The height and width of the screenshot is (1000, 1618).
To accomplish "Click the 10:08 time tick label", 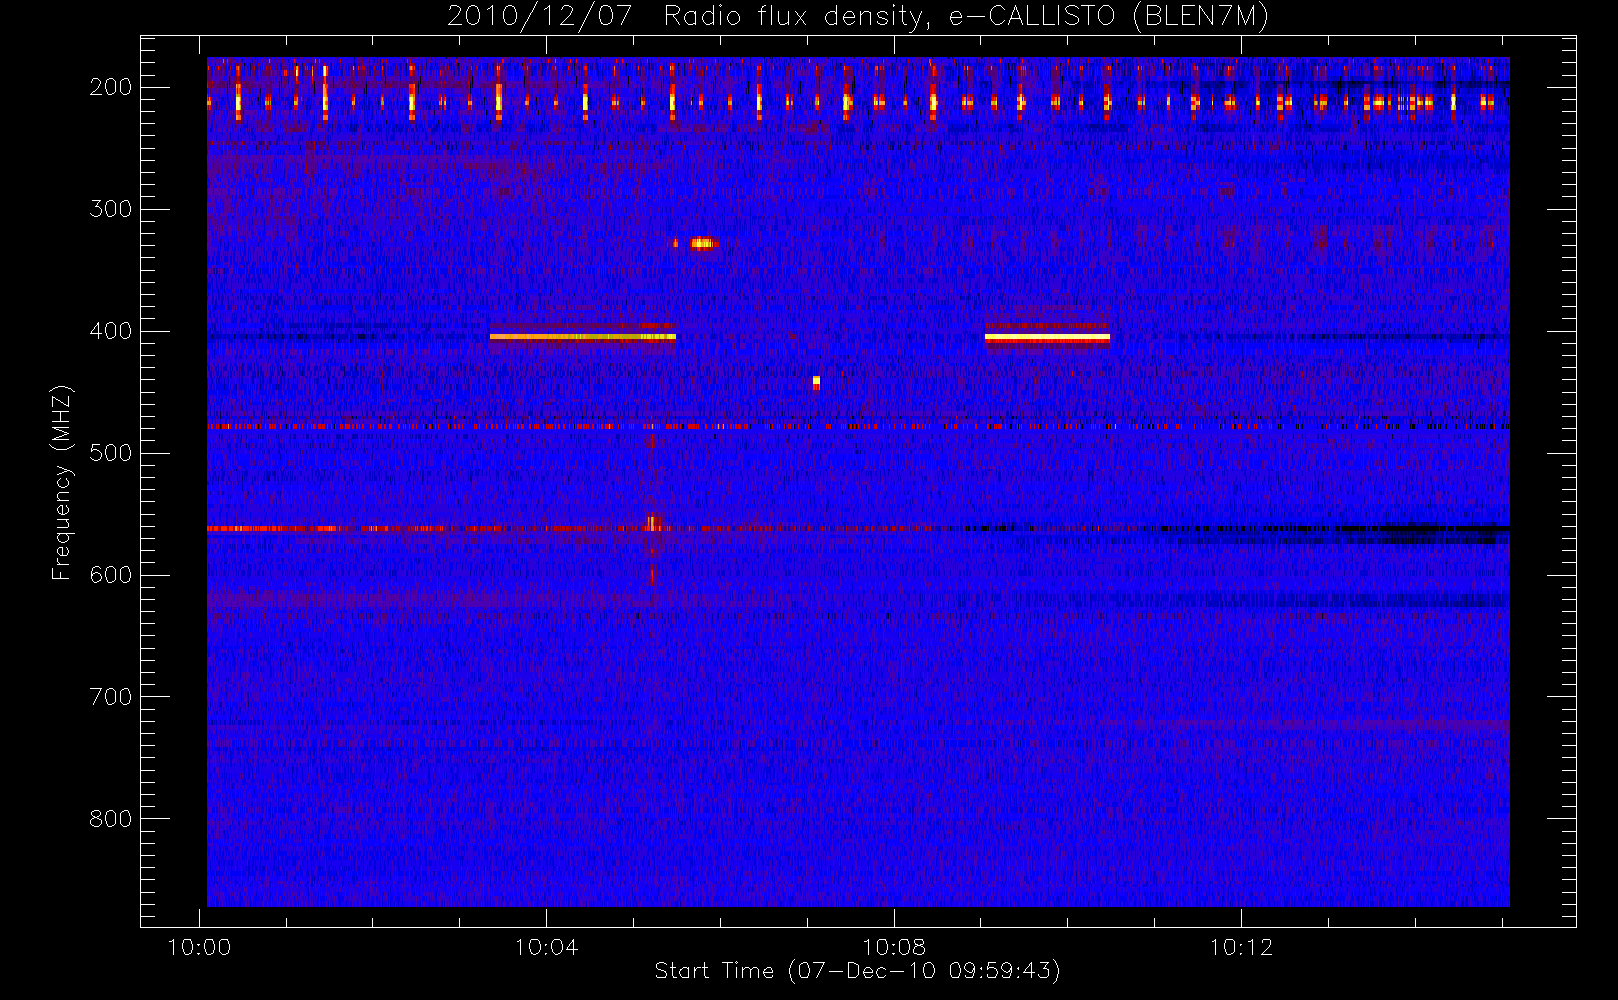I will (894, 947).
